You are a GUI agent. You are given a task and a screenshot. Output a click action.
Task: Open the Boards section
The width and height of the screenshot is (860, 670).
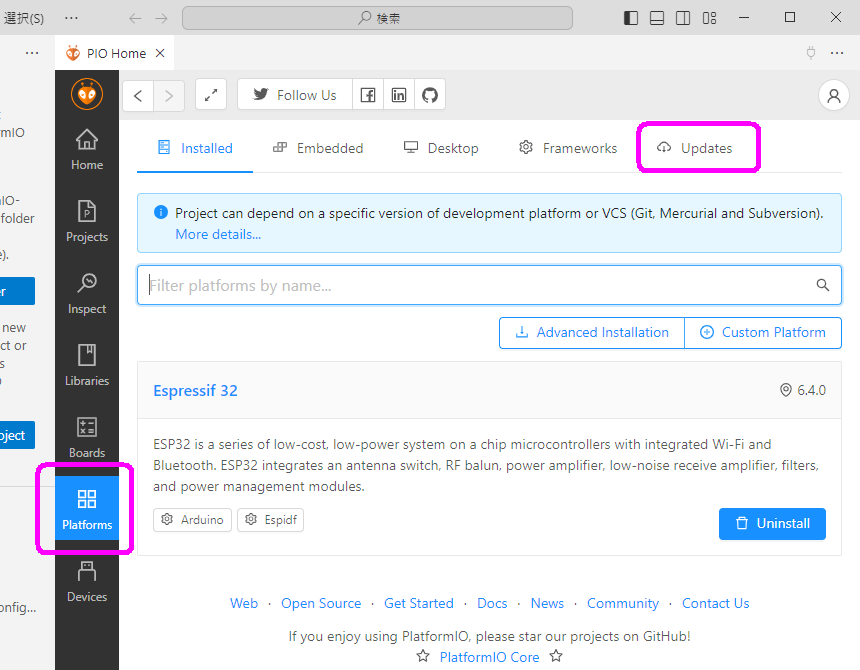pyautogui.click(x=87, y=437)
